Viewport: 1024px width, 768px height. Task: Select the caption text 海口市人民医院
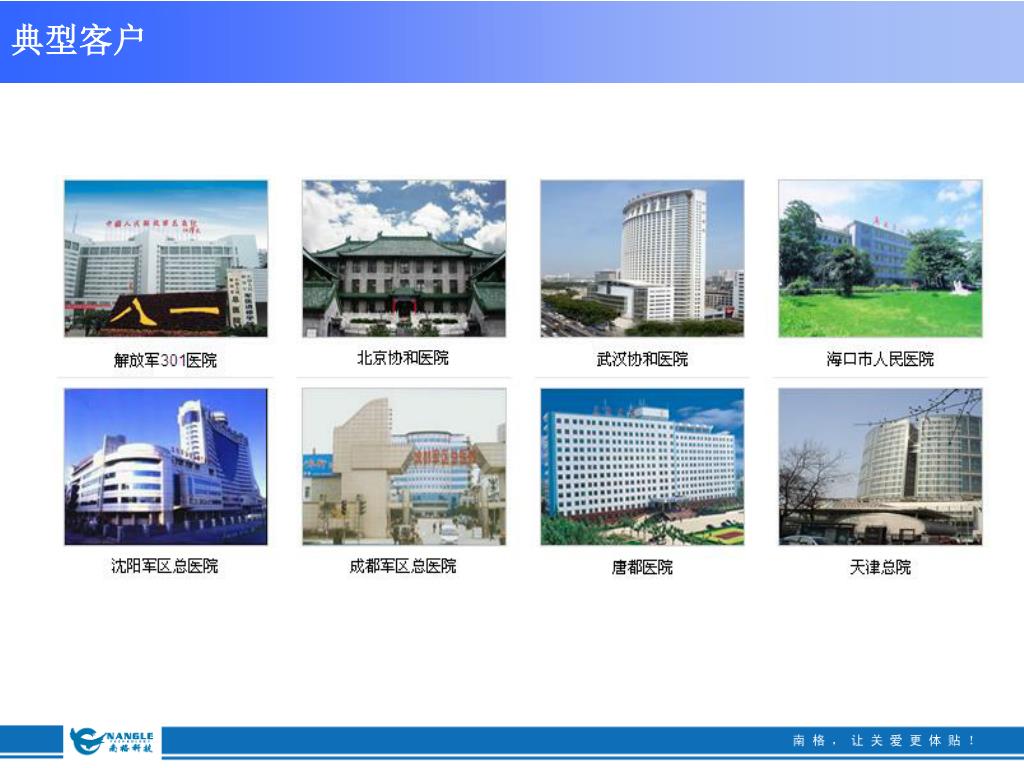[880, 359]
